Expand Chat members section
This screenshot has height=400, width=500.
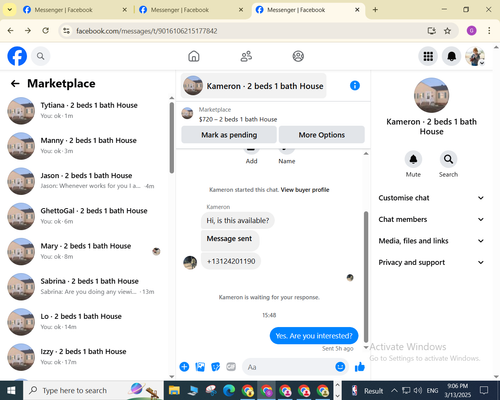pos(431,219)
